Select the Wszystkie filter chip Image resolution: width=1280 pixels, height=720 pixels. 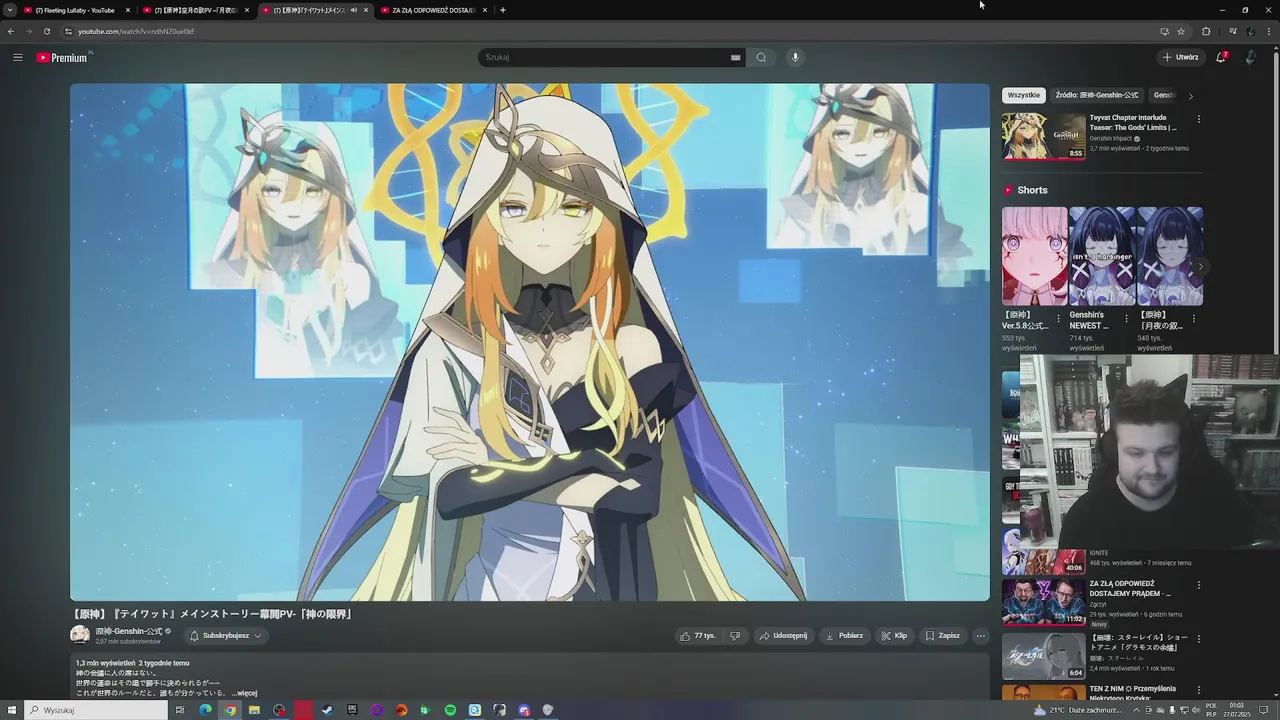tap(1024, 95)
